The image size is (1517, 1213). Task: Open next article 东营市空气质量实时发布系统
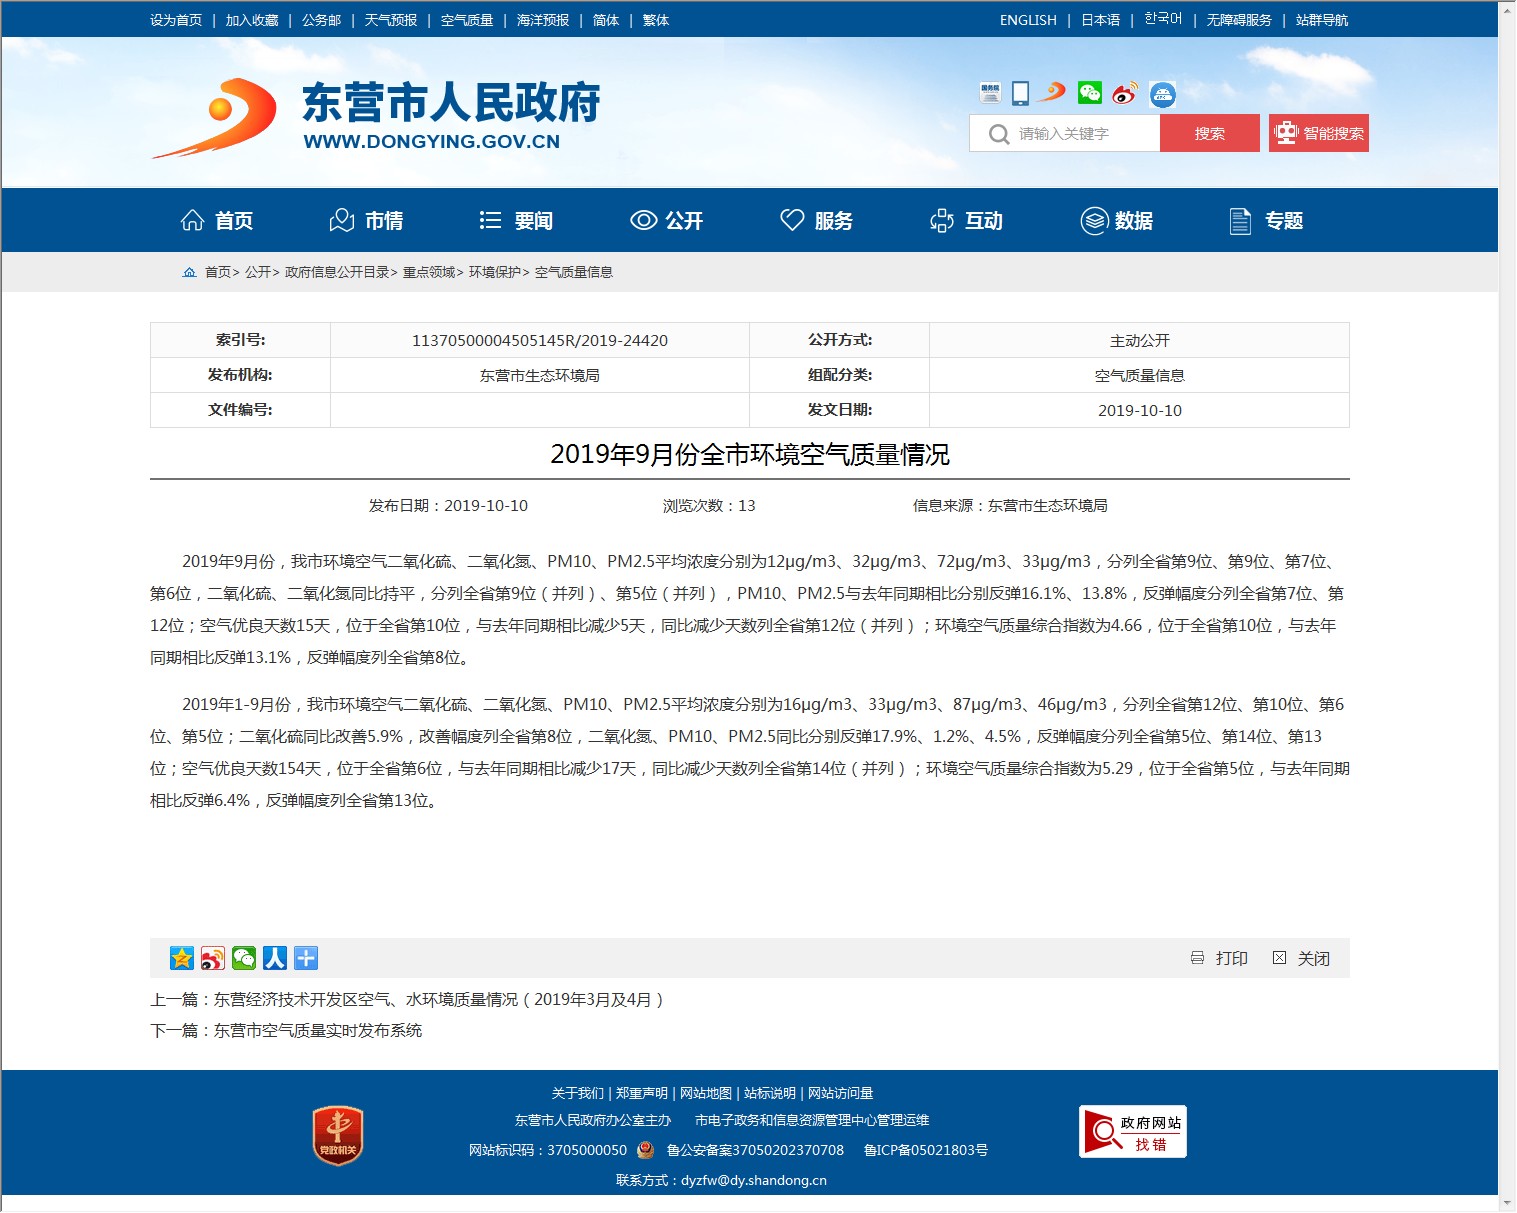317,1030
